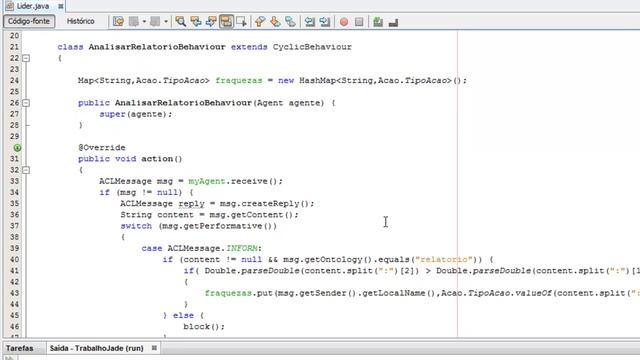Toggle rectangular selection mode
This screenshot has width=640, height=360.
click(x=241, y=22)
